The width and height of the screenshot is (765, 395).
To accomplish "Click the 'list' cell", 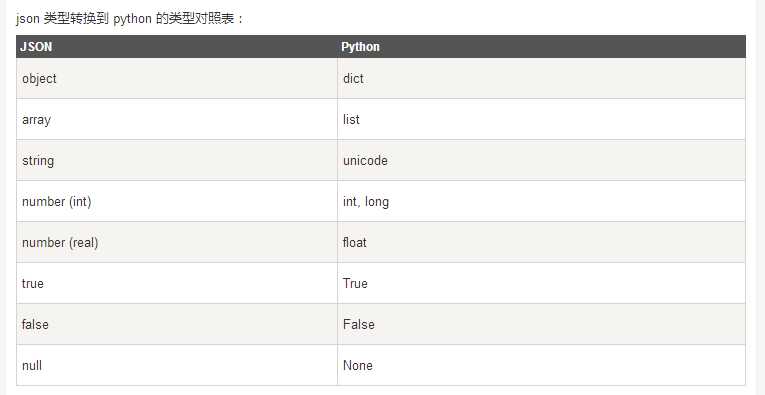I will 541,119.
